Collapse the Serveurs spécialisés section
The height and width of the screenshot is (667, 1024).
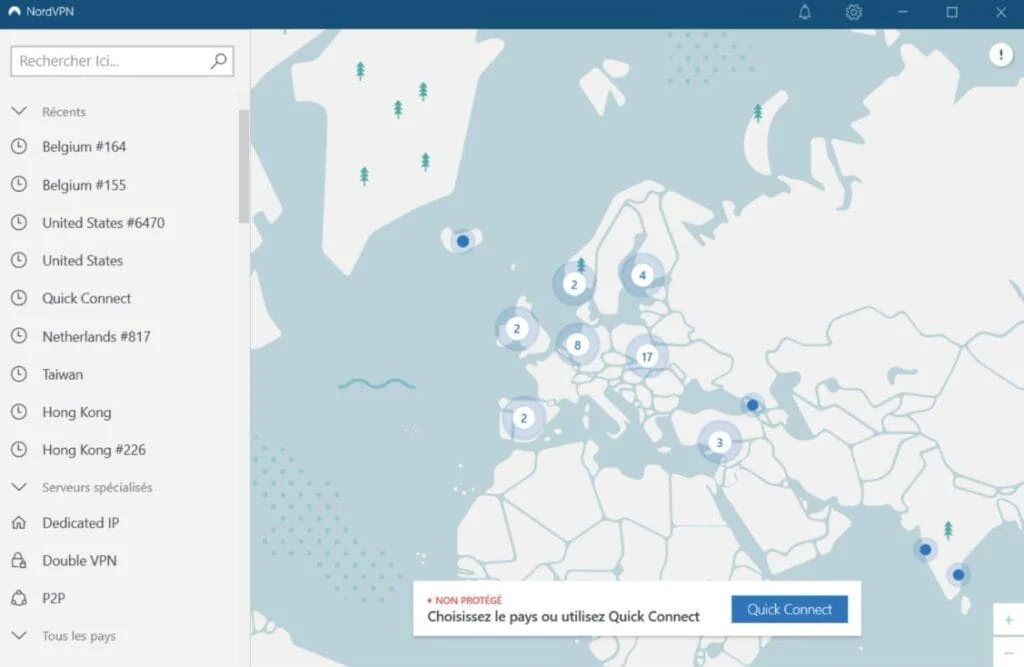(19, 487)
